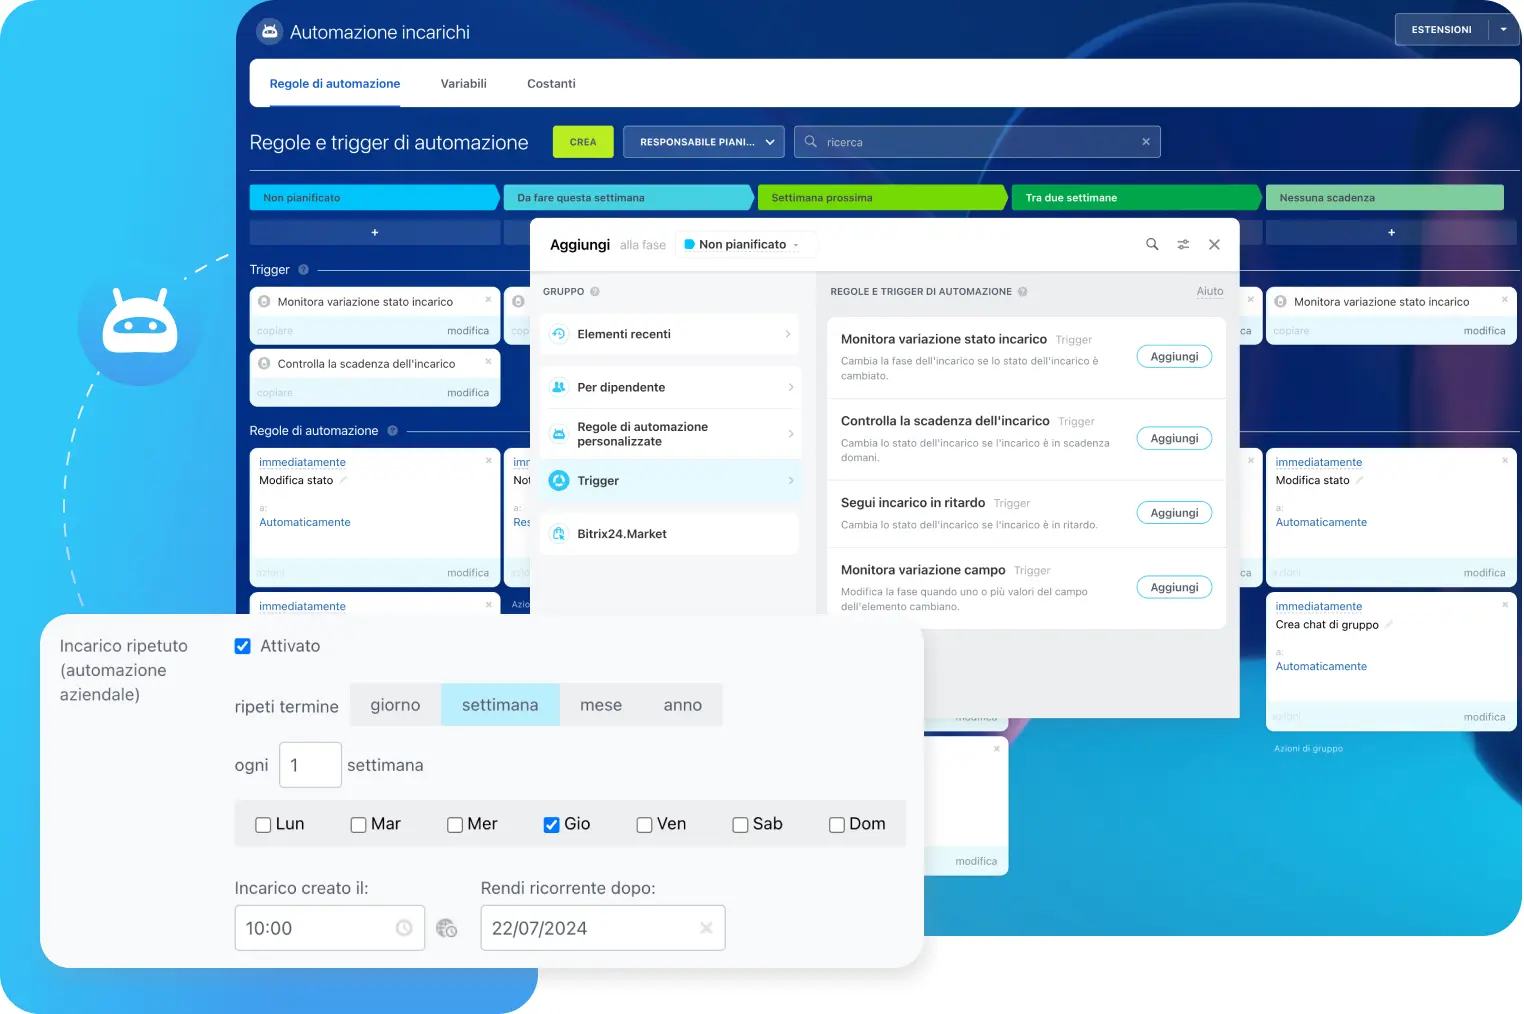Click plus button under Nessuna scadenza column
This screenshot has height=1014, width=1524.
click(x=1391, y=232)
